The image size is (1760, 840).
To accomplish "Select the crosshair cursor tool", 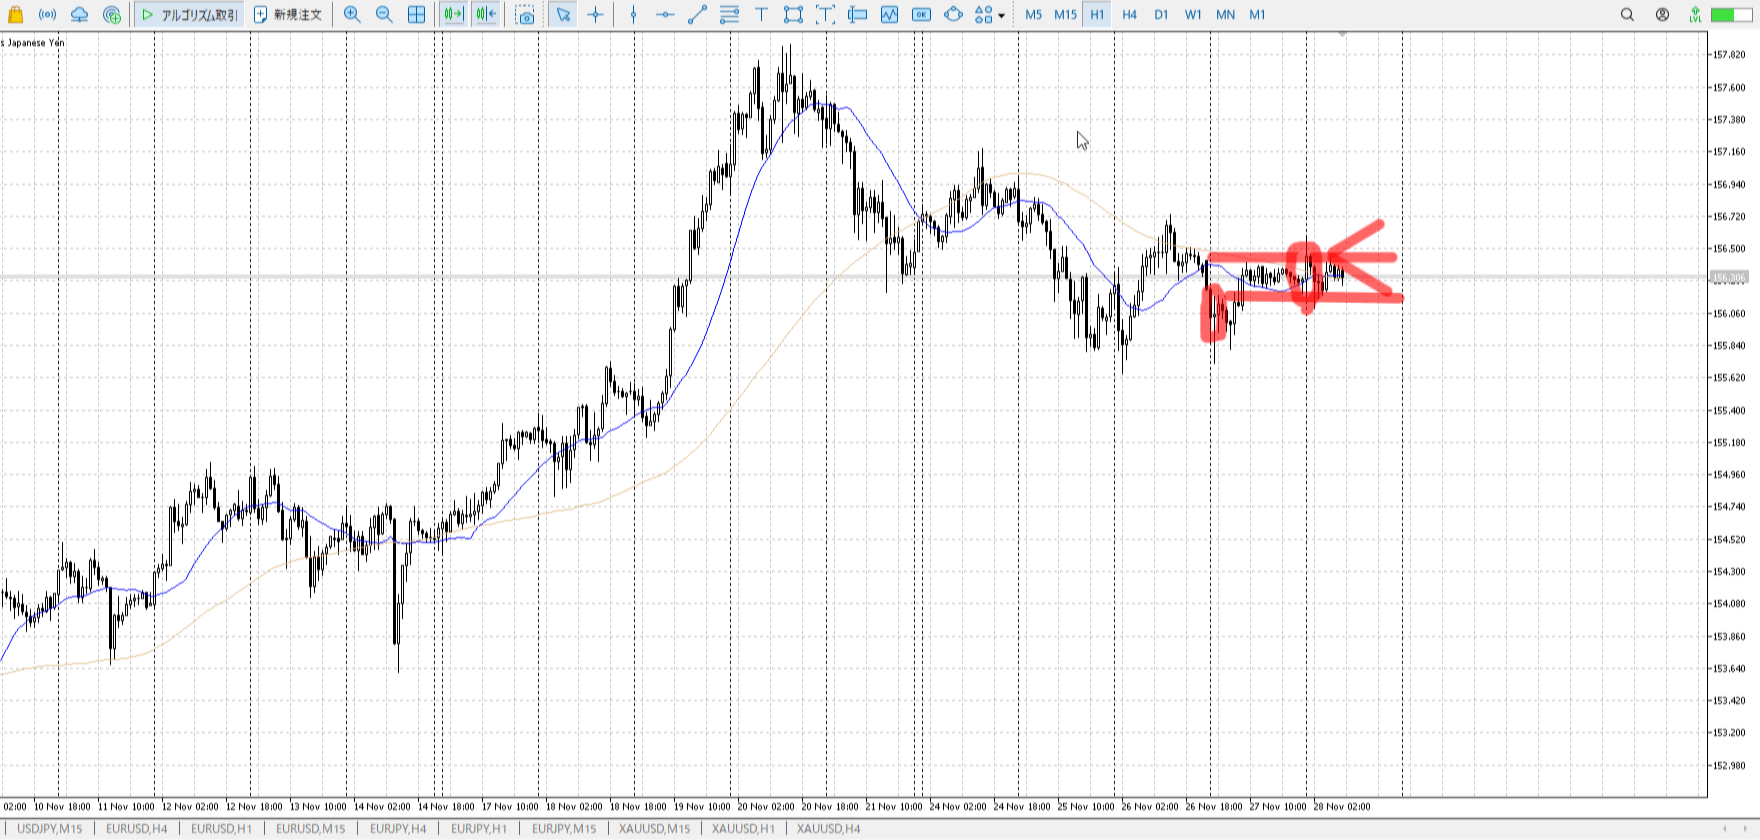I will pyautogui.click(x=596, y=14).
